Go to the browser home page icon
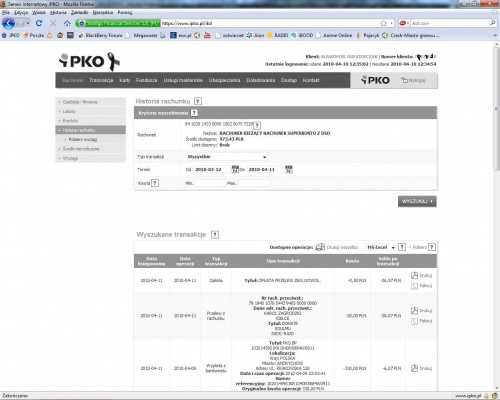The width and height of the screenshot is (500, 400). click(x=67, y=23)
